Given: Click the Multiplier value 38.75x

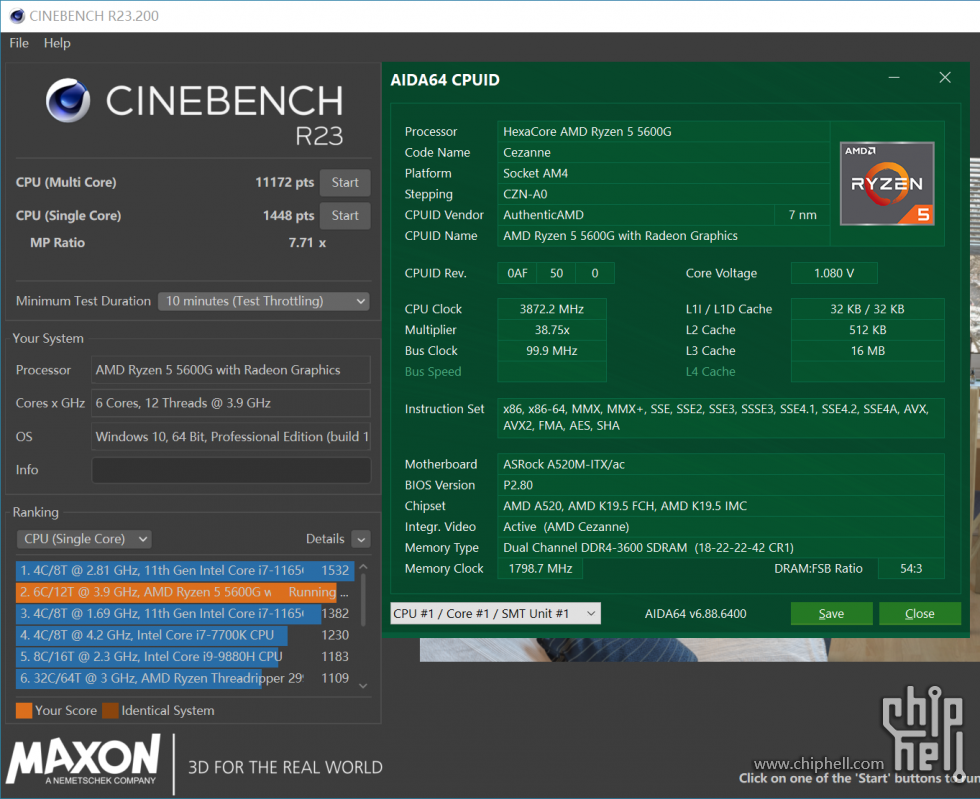Looking at the screenshot, I should coord(551,330).
